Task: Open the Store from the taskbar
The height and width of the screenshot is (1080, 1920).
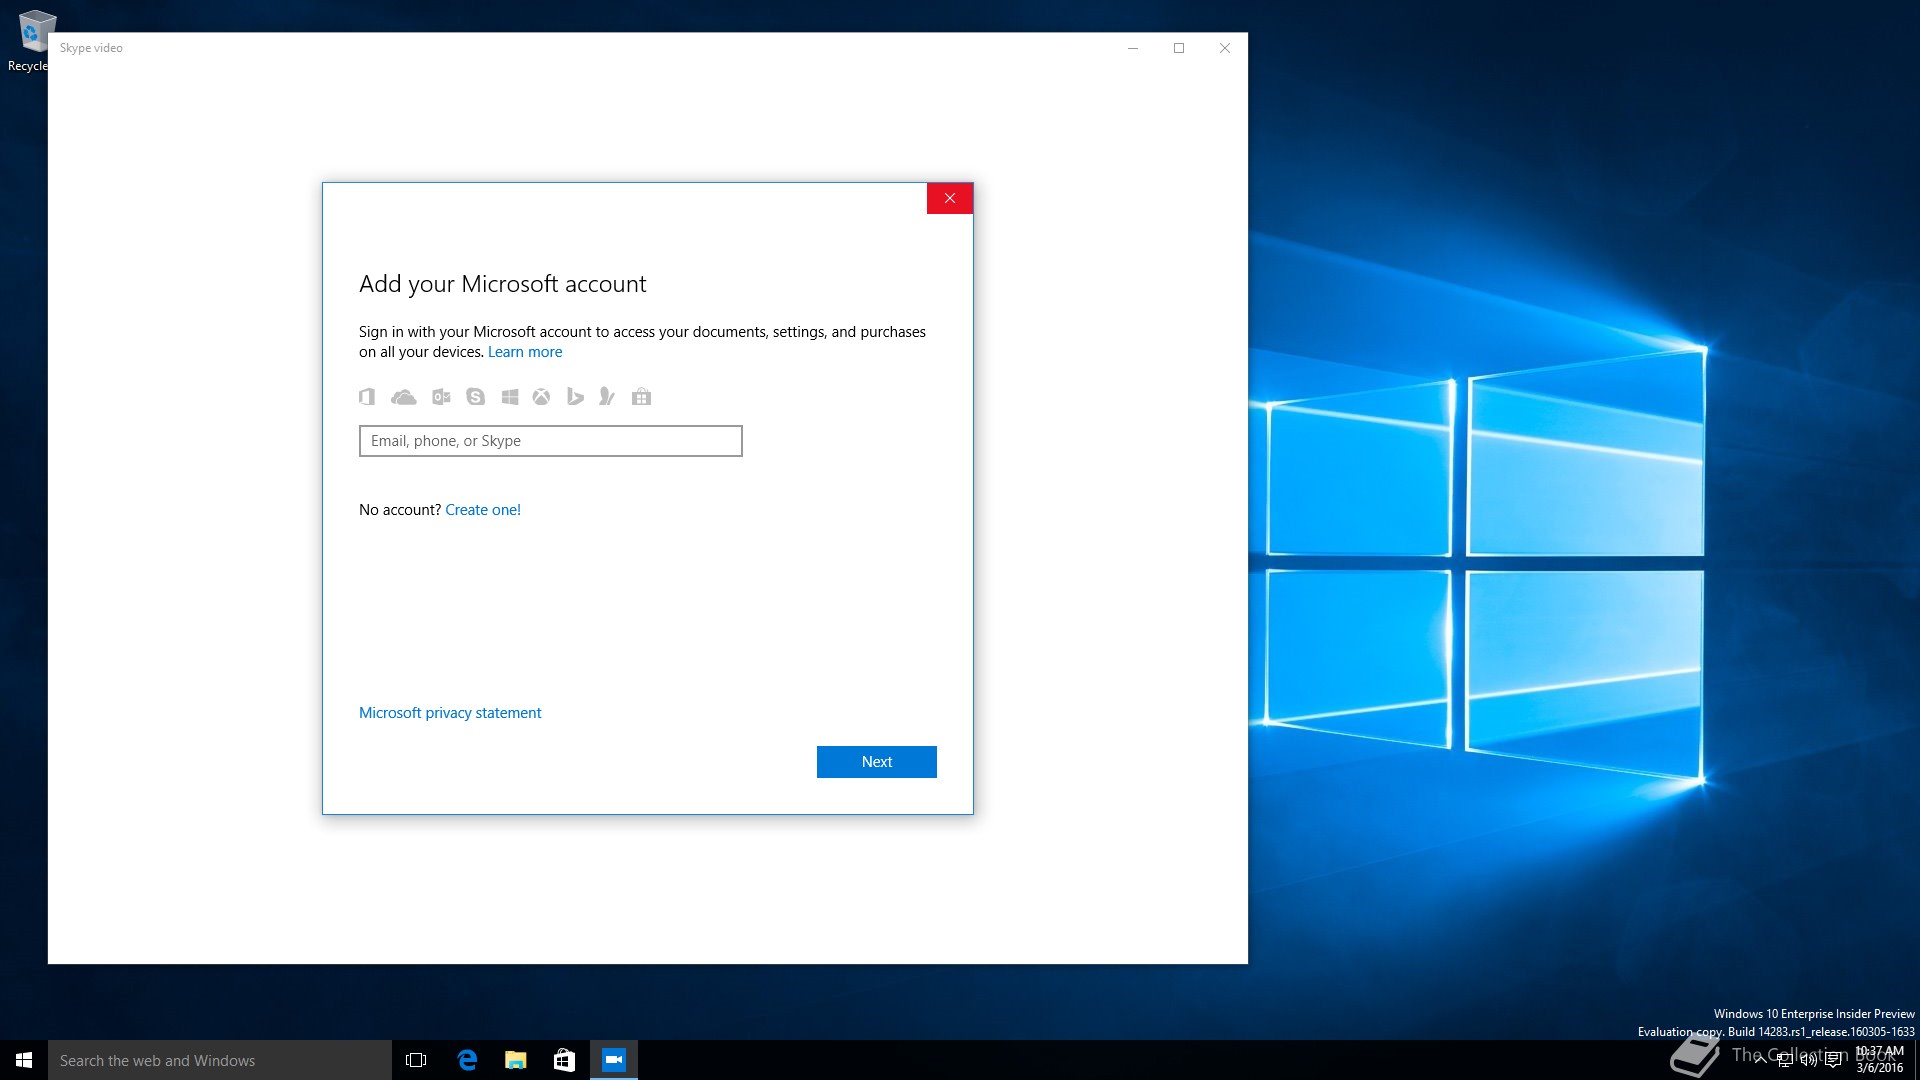Action: coord(564,1060)
